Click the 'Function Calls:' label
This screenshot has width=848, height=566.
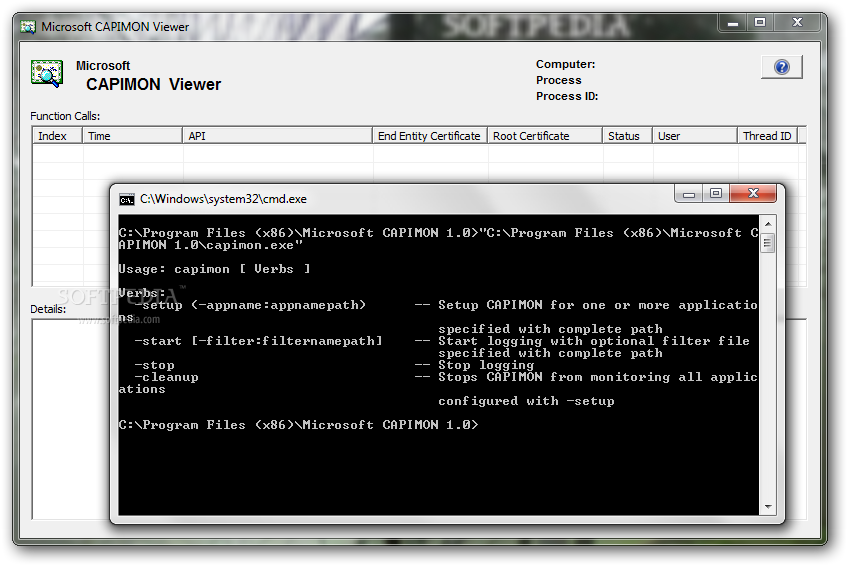tap(65, 116)
